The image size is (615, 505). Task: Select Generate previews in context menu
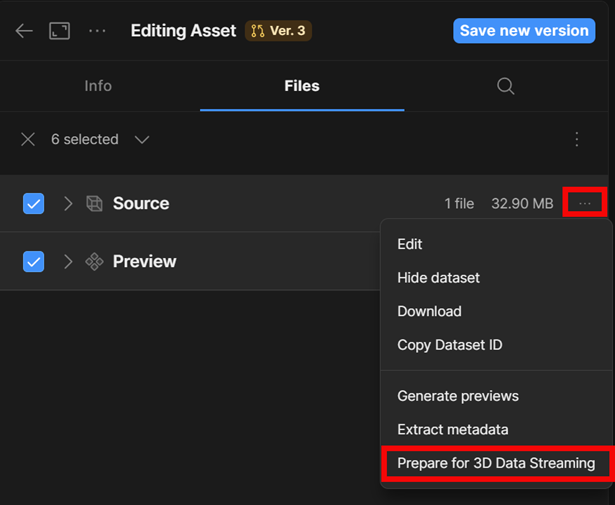point(458,396)
